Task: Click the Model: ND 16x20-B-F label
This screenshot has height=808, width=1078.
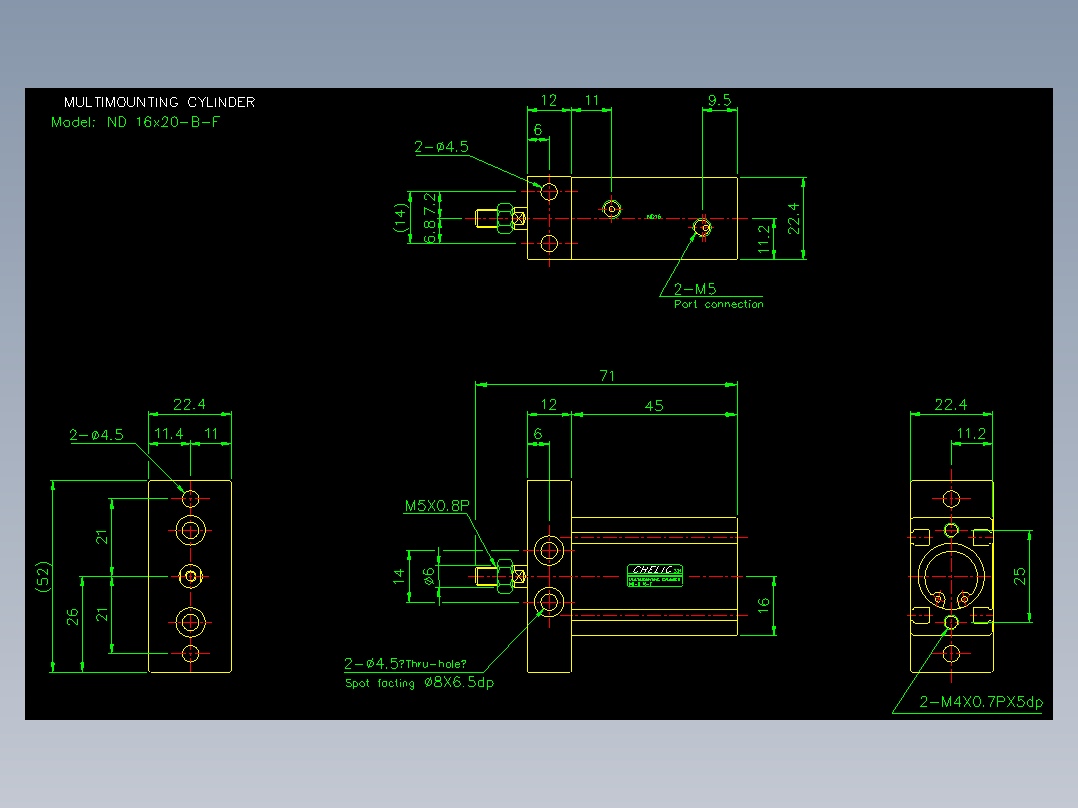Action: (x=135, y=122)
